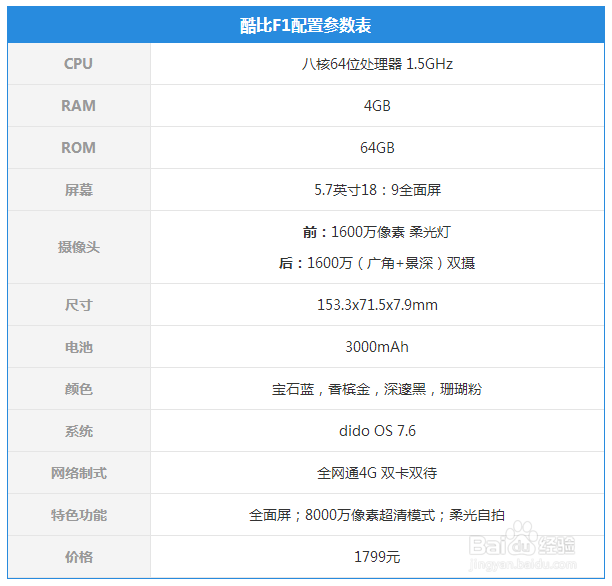The height and width of the screenshot is (586, 612).
Task: Click the CPU row label
Action: [78, 64]
